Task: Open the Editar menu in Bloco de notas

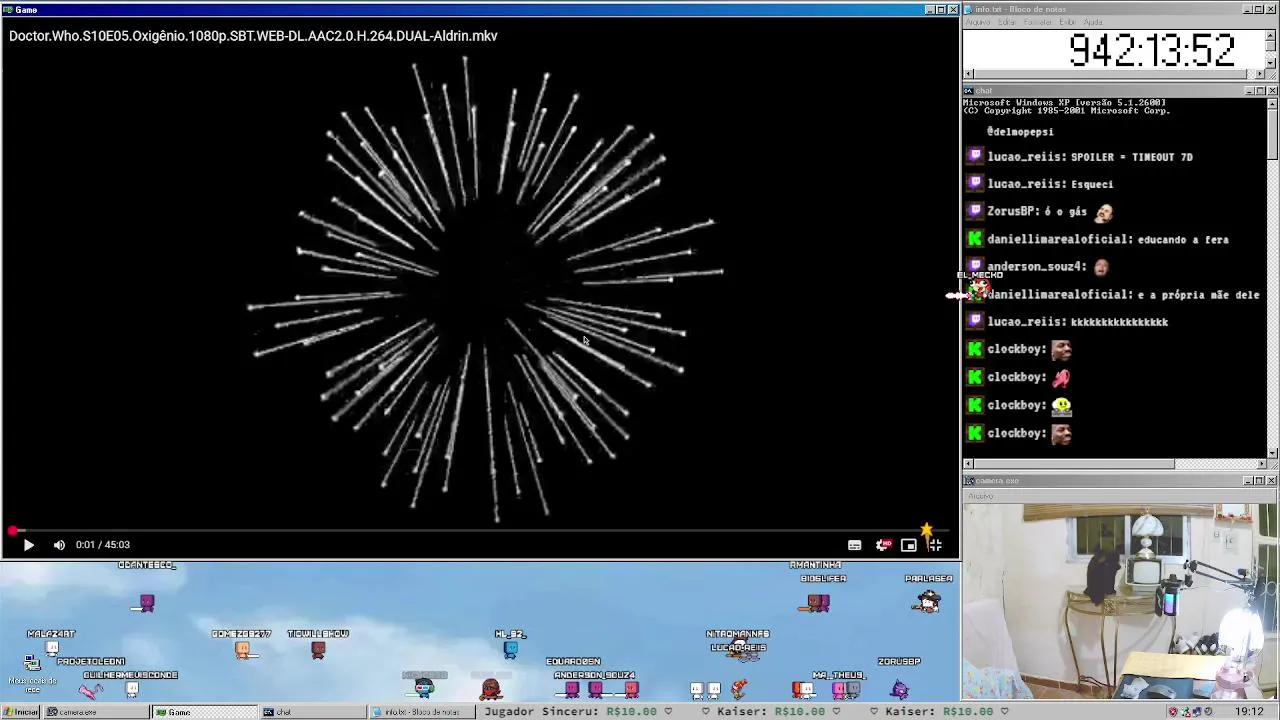Action: click(x=1007, y=22)
